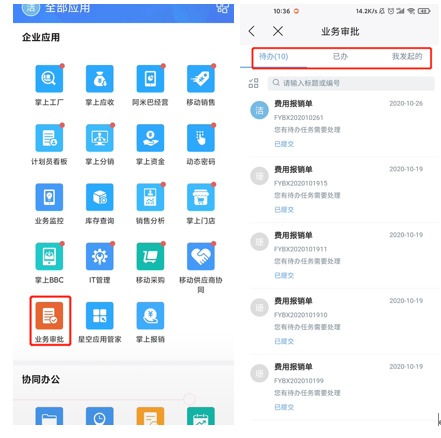Open the 阿米巴经营 app icon
This screenshot has height=438, width=441.
point(150,78)
